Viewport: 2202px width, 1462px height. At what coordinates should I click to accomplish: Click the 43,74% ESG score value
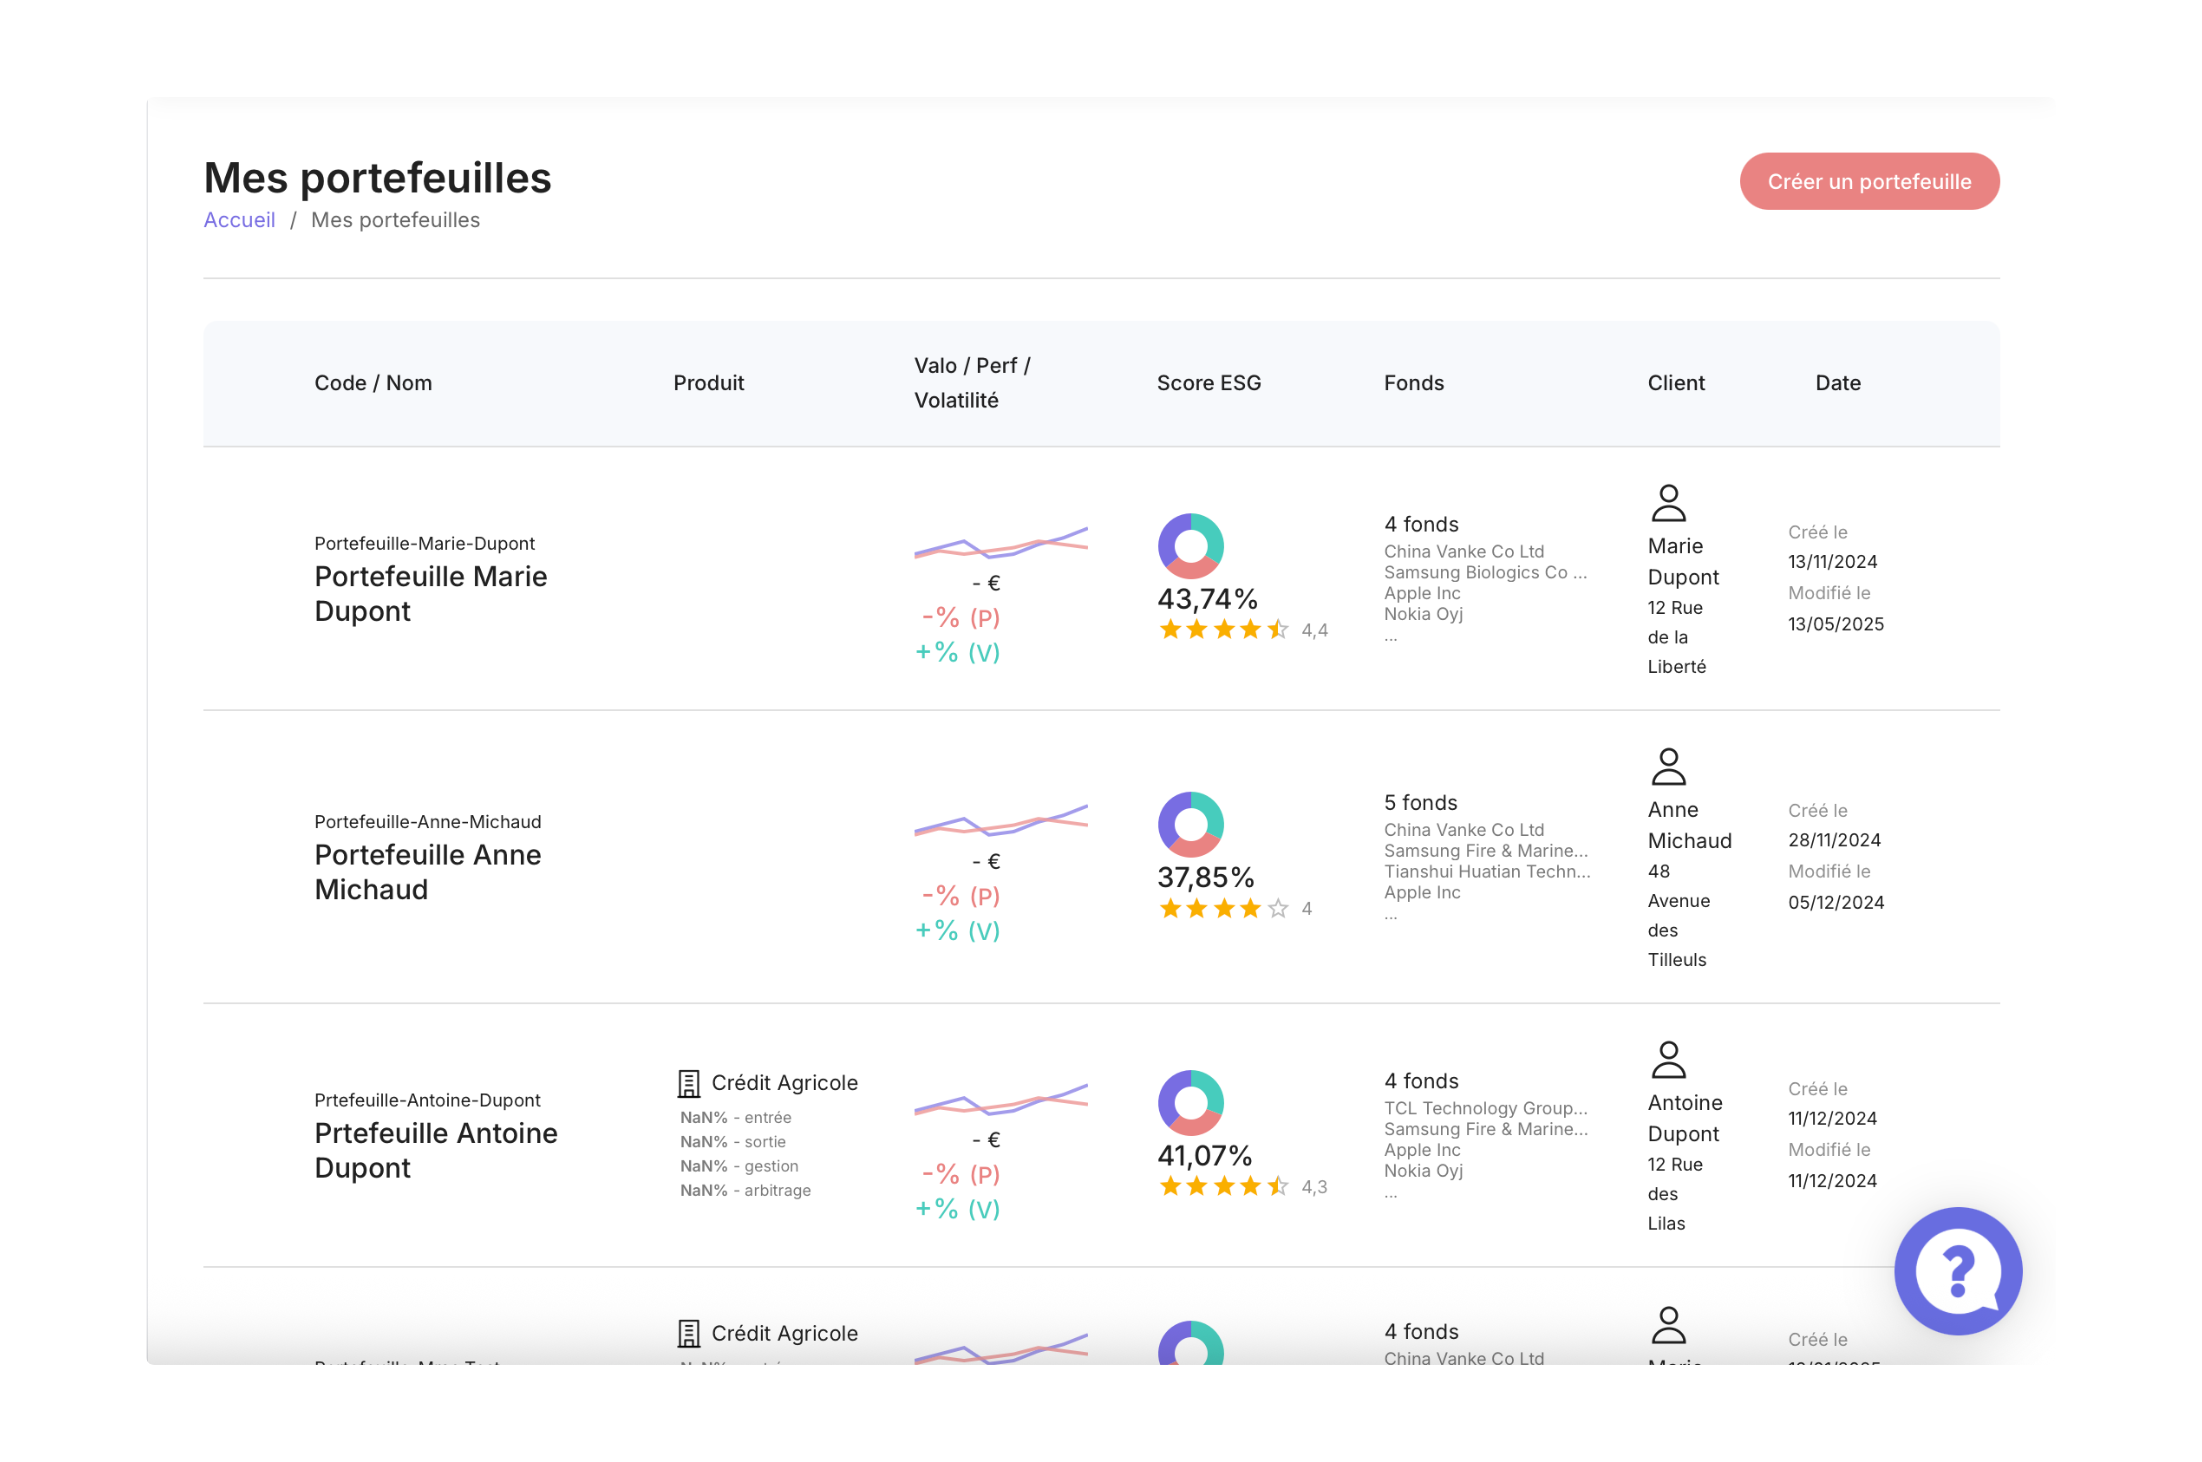[1205, 597]
